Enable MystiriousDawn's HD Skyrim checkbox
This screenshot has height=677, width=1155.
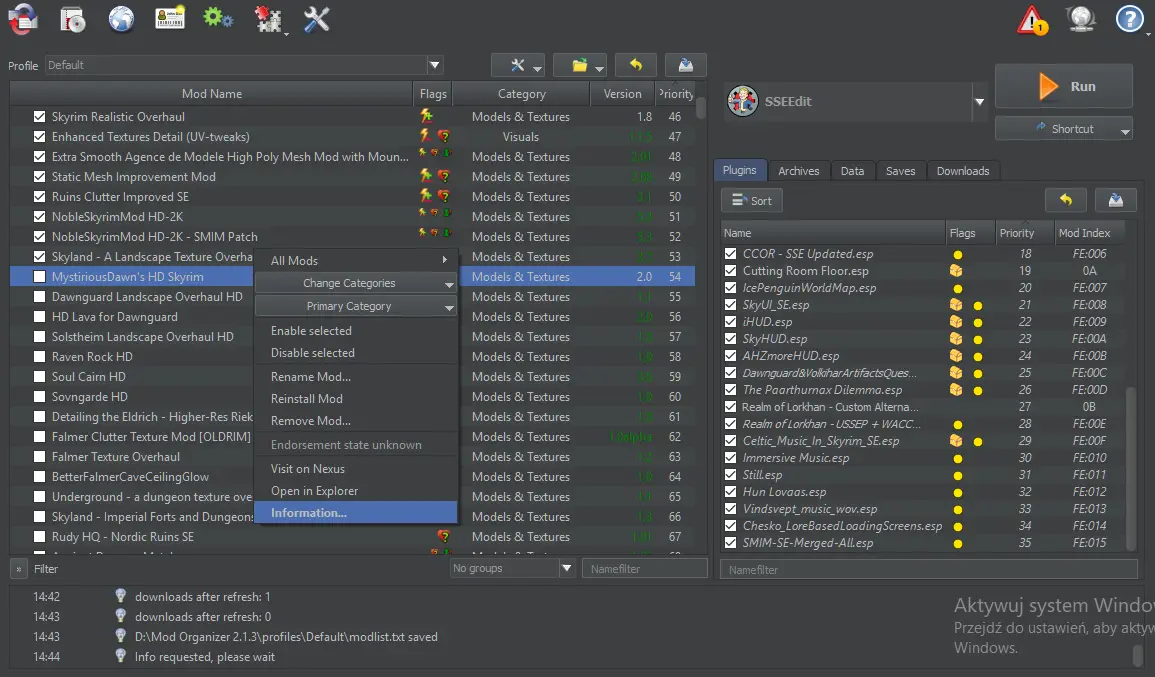[40, 276]
